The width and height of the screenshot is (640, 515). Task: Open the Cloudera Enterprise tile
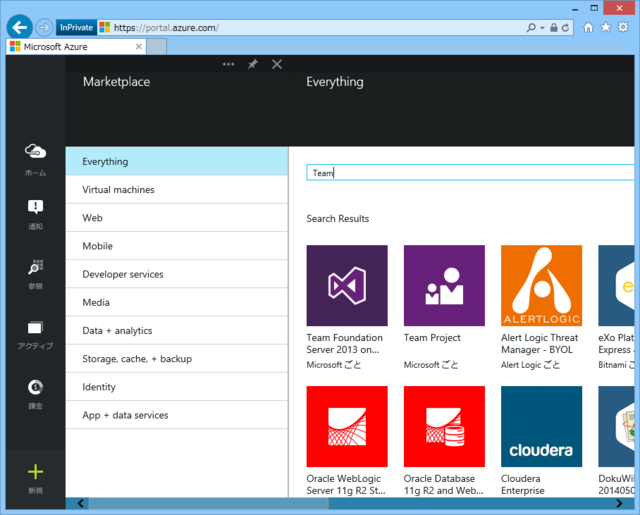click(541, 426)
